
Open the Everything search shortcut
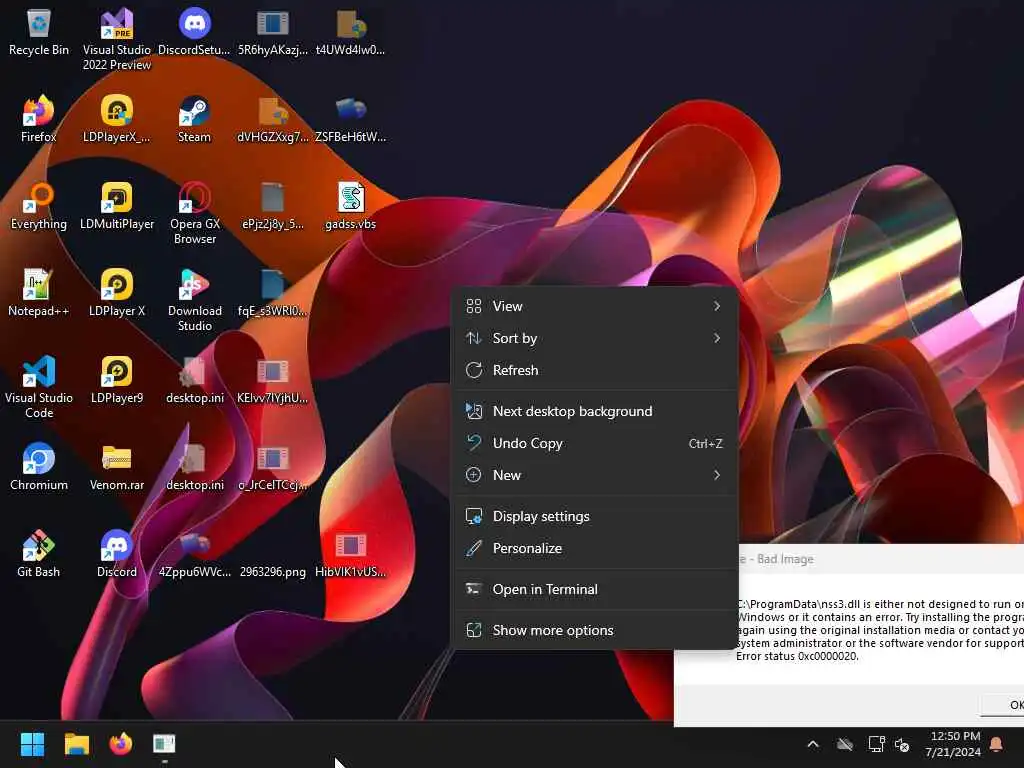point(39,206)
